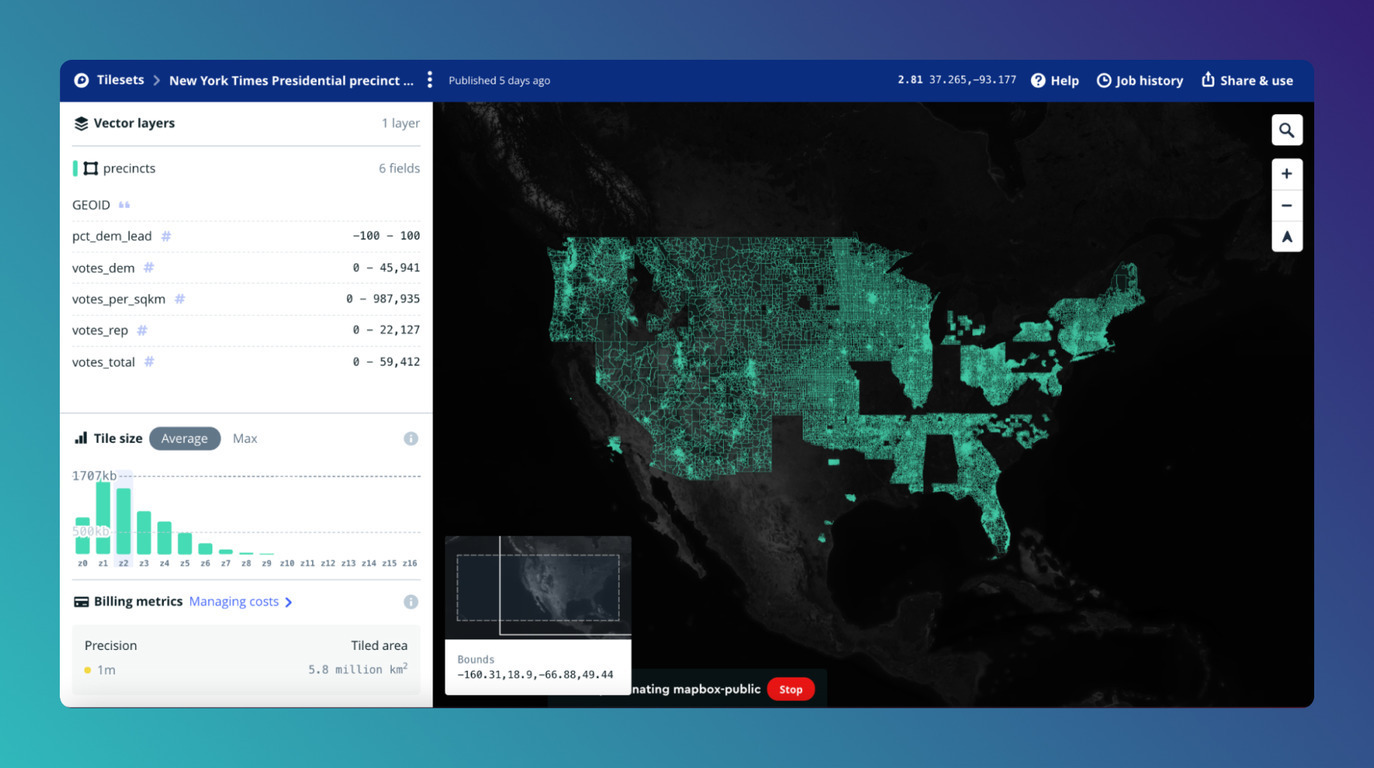Open the map search magnifier
1374x768 pixels.
pyautogui.click(x=1287, y=130)
